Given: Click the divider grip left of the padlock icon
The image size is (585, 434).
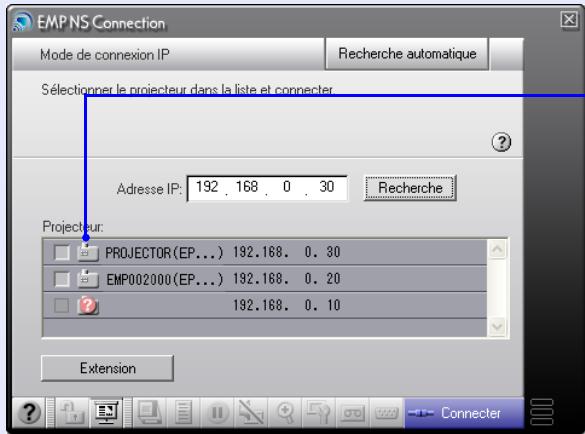Looking at the screenshot, I should coord(50,413).
